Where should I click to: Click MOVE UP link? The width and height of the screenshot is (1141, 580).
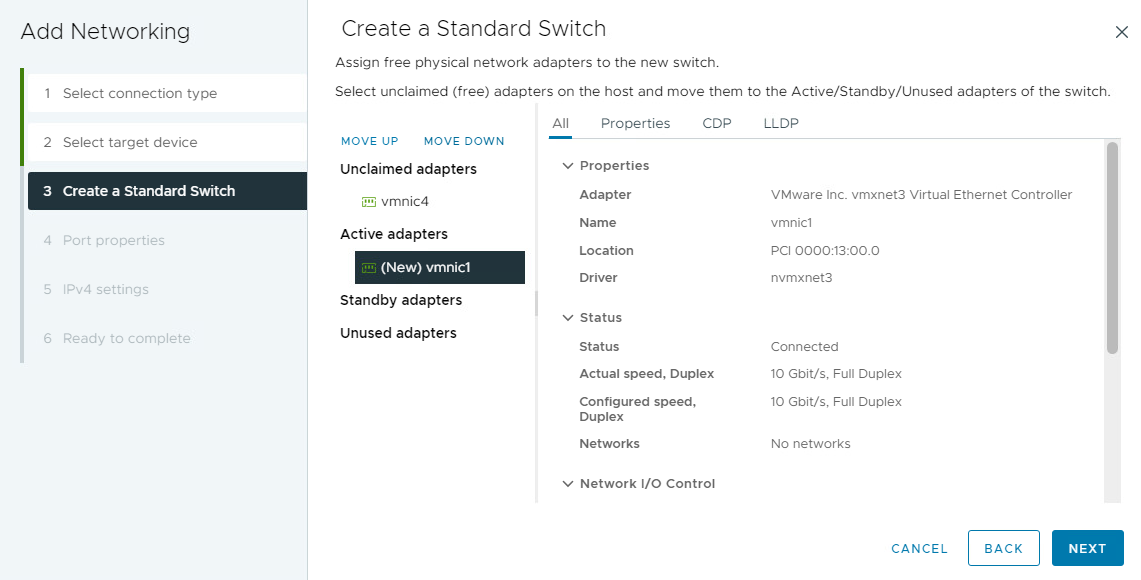pos(370,141)
